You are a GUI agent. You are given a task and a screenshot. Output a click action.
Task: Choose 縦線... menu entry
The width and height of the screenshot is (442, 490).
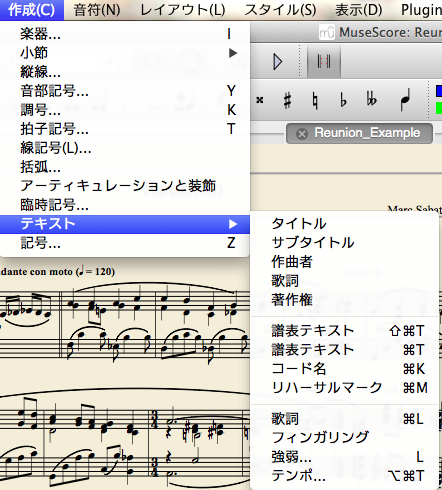[x=125, y=72]
